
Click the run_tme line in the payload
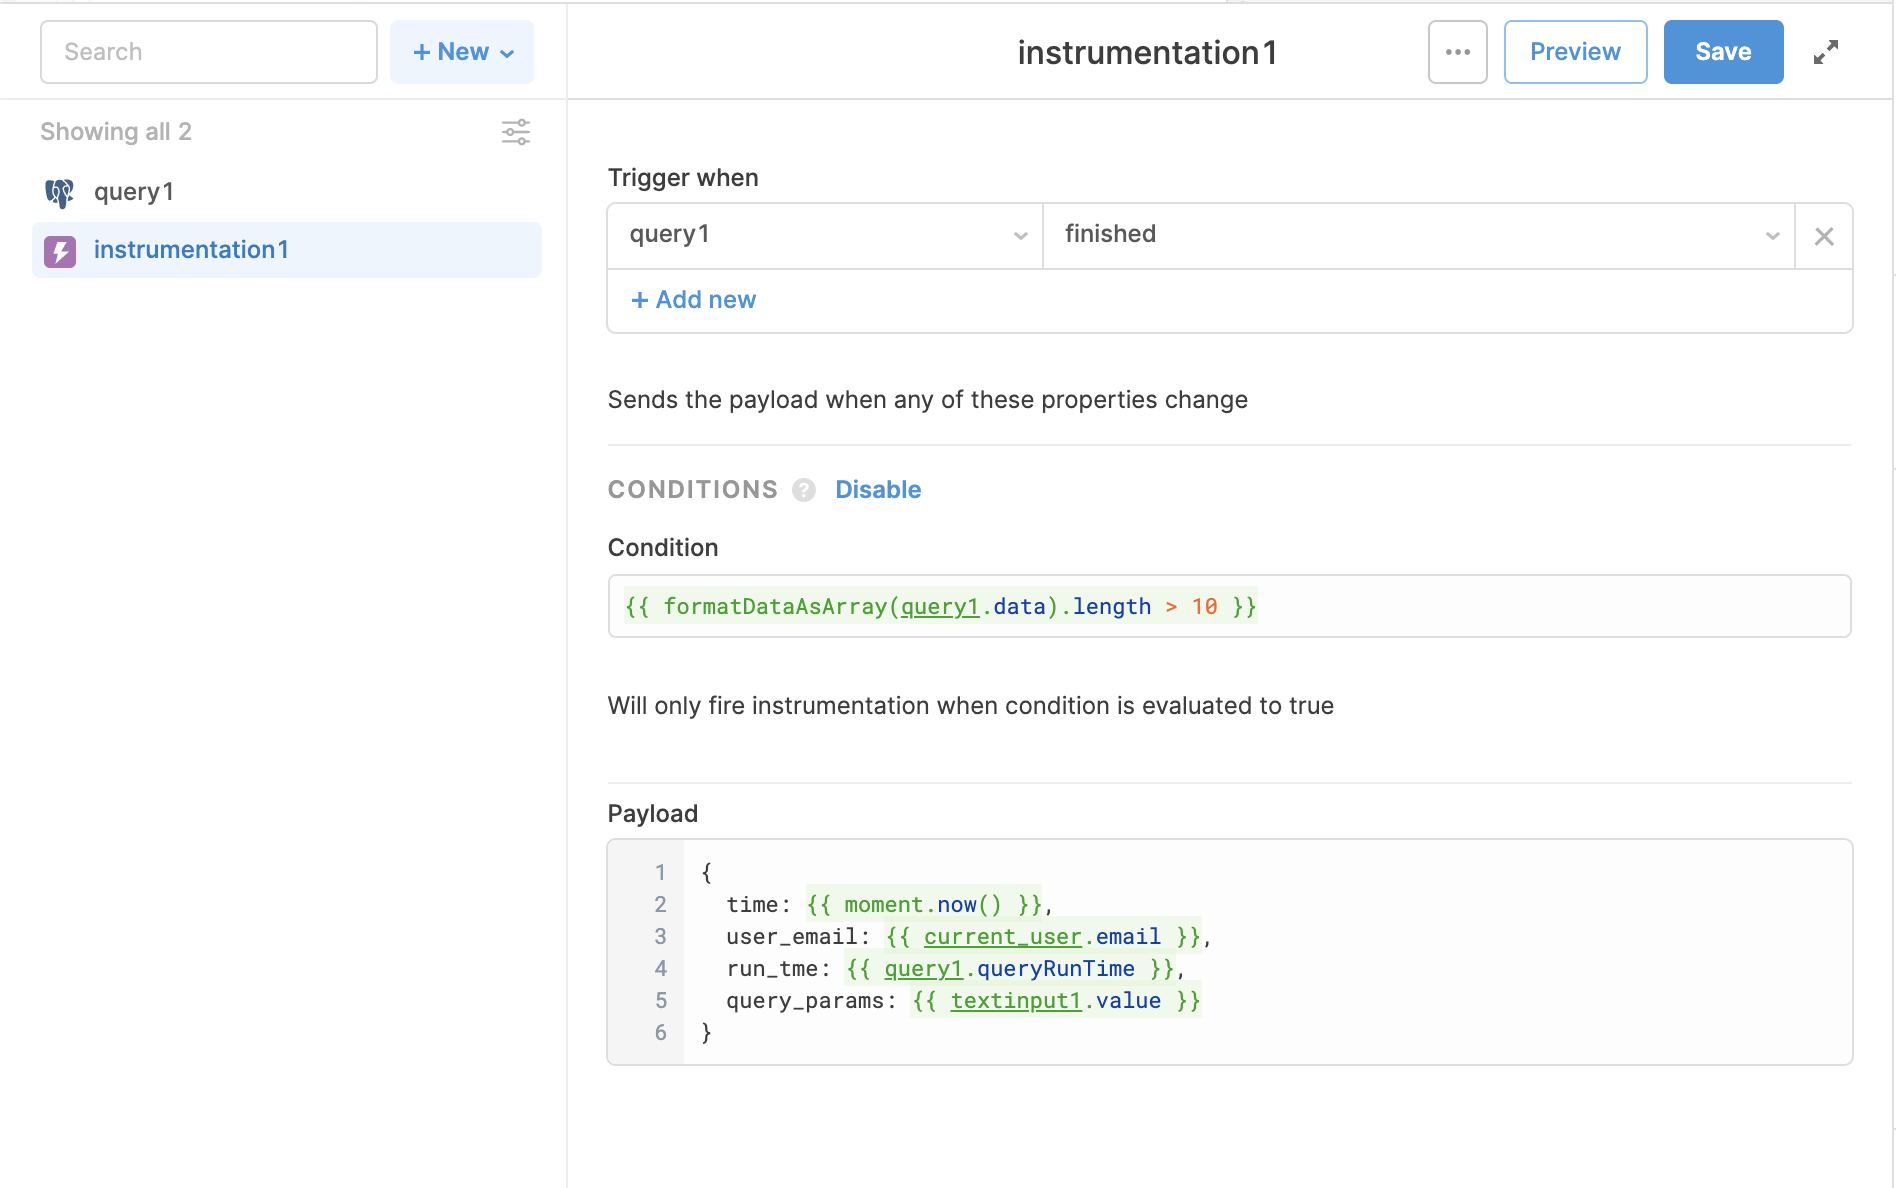955,969
